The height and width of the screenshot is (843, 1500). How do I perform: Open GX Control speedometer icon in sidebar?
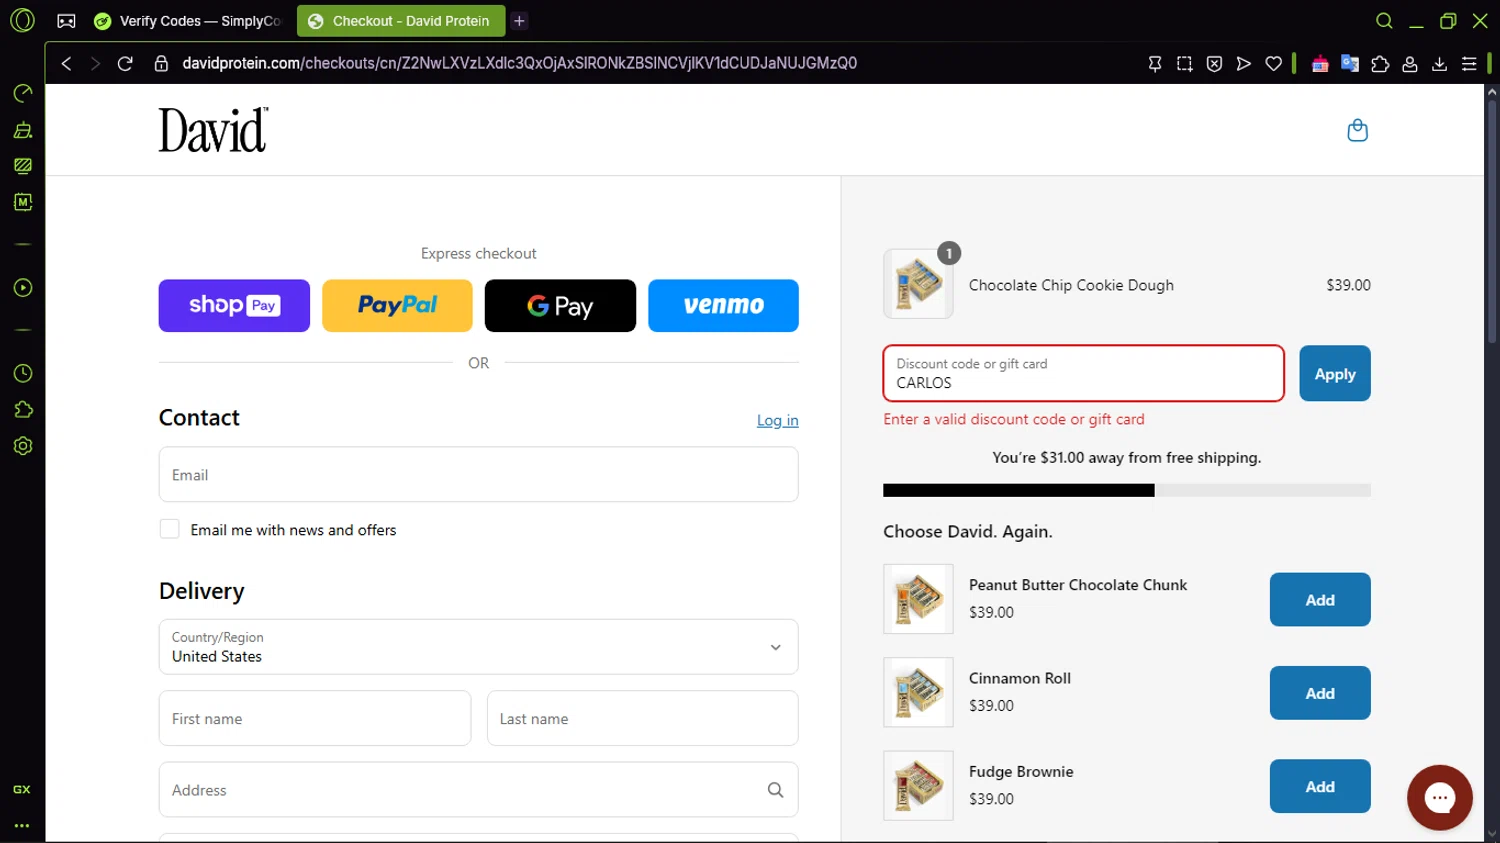[22, 93]
